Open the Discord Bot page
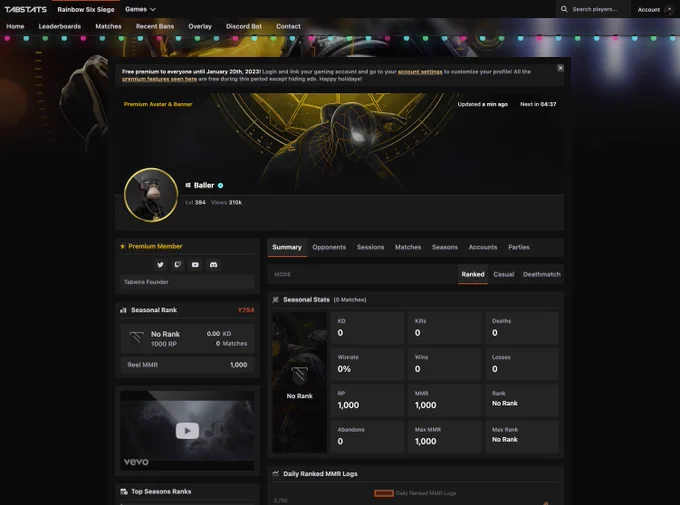680x505 pixels. click(x=244, y=26)
